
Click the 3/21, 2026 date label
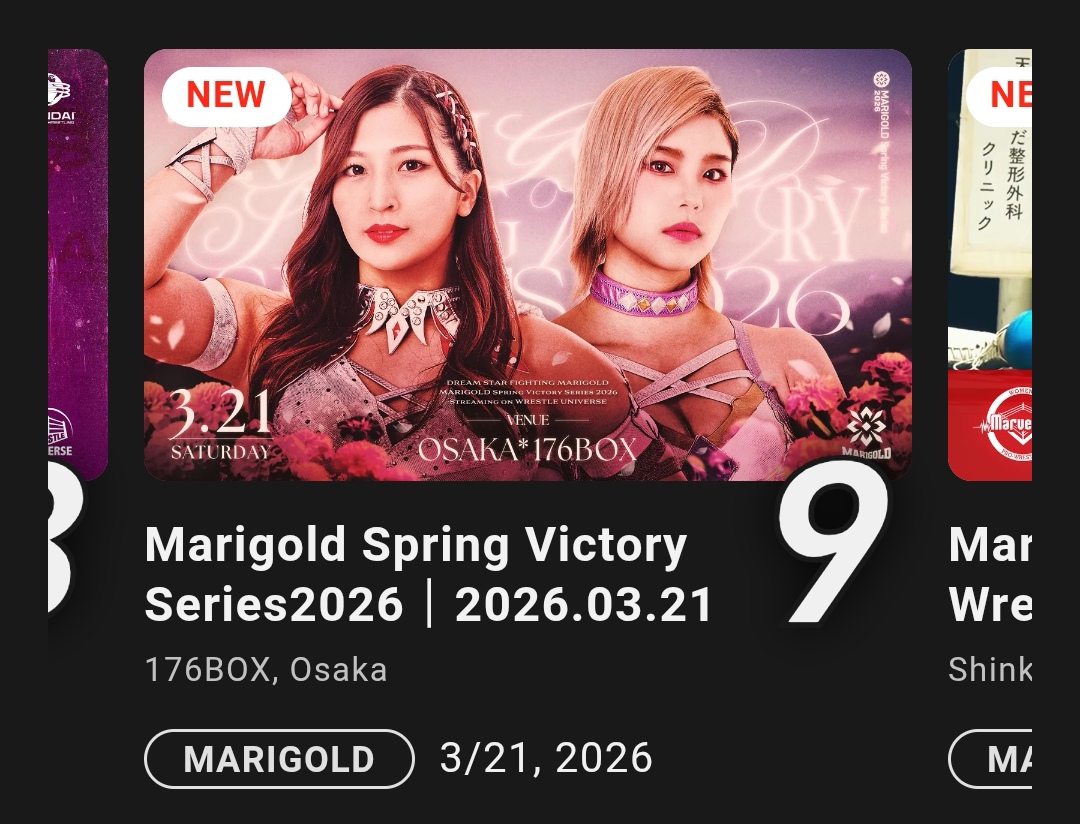(x=546, y=758)
